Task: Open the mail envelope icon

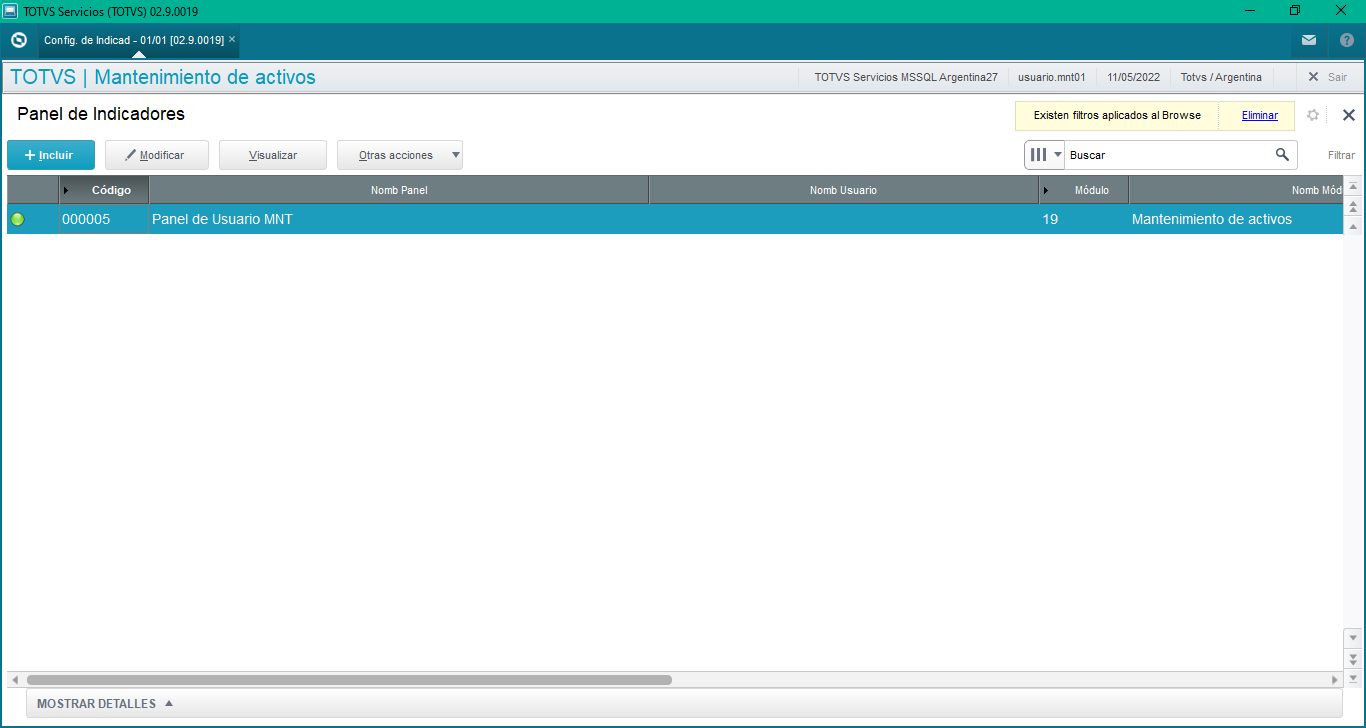Action: coord(1309,40)
